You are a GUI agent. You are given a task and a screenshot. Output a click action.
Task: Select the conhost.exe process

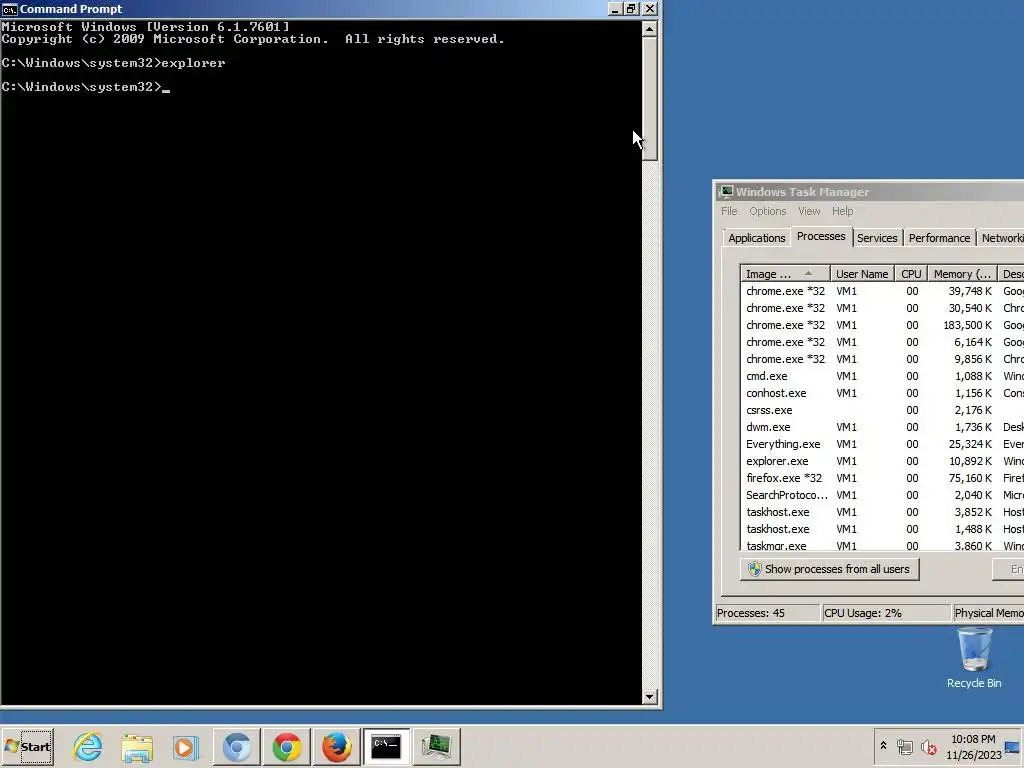[883, 393]
